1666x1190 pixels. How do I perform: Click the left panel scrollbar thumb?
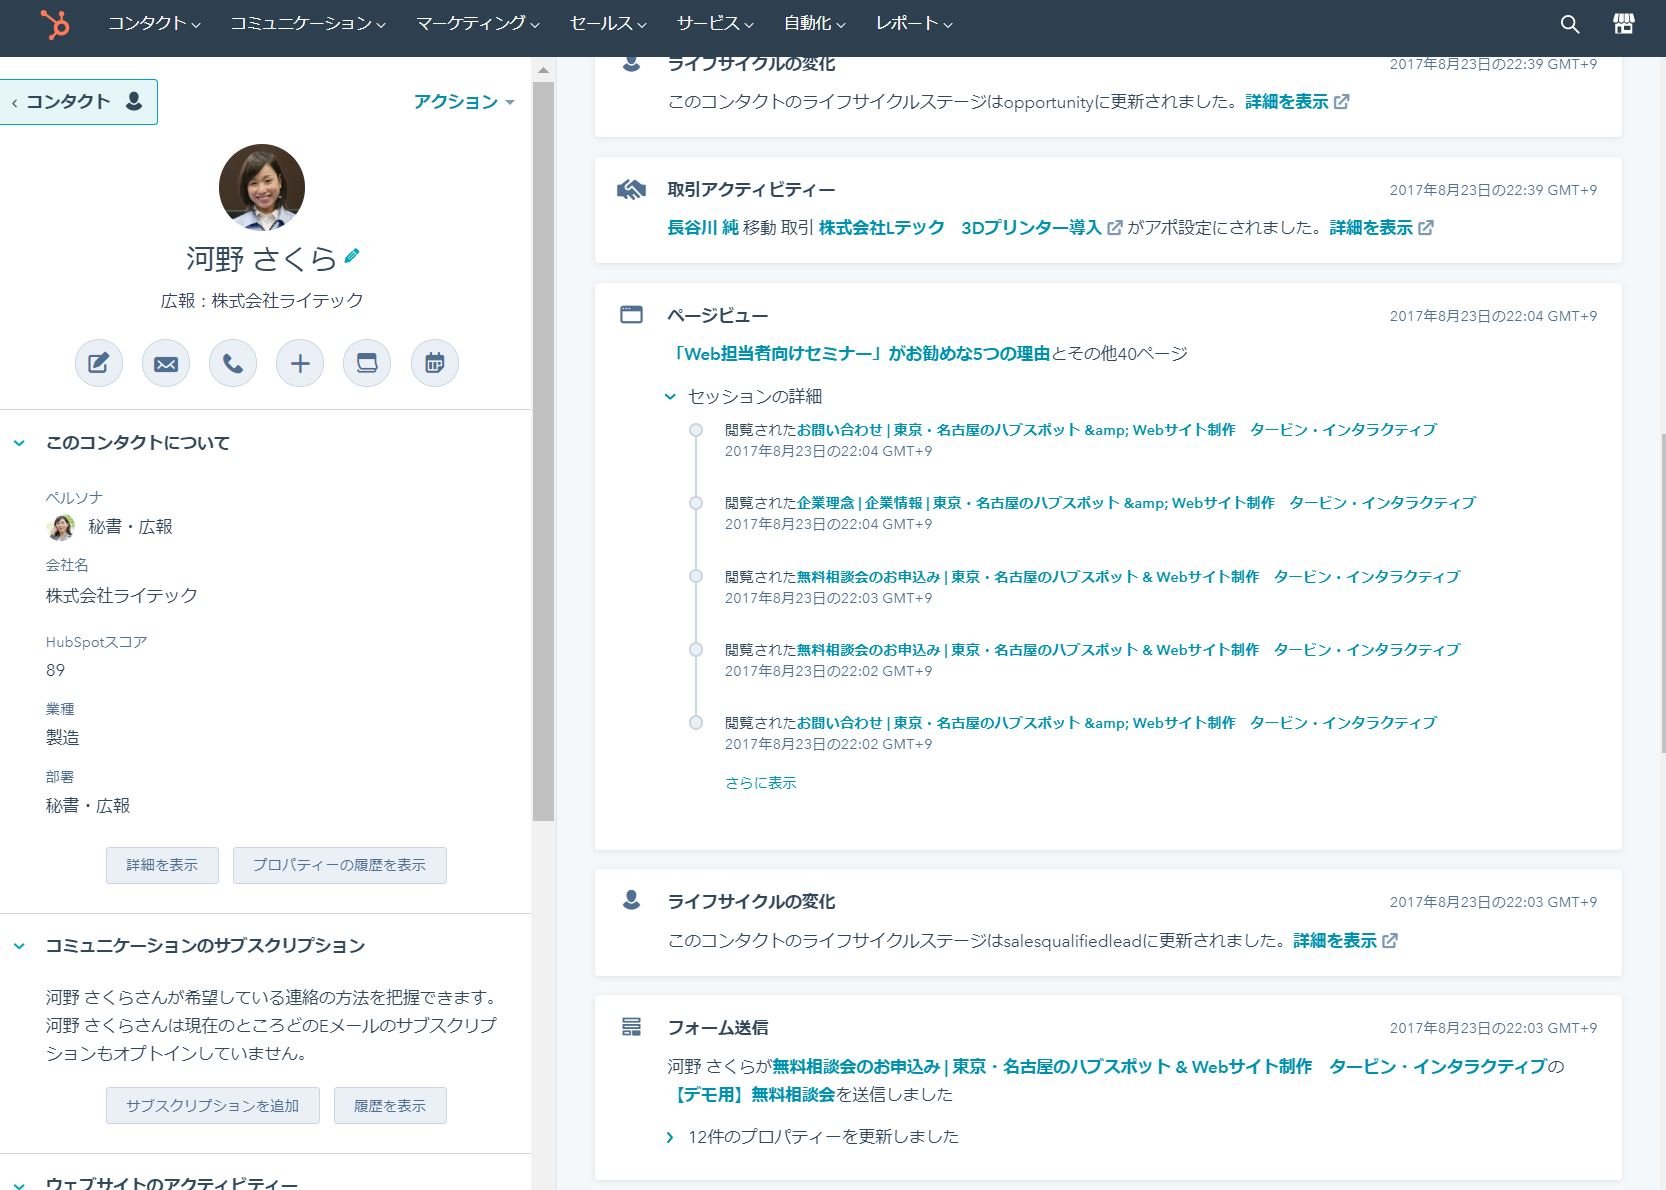point(543,451)
